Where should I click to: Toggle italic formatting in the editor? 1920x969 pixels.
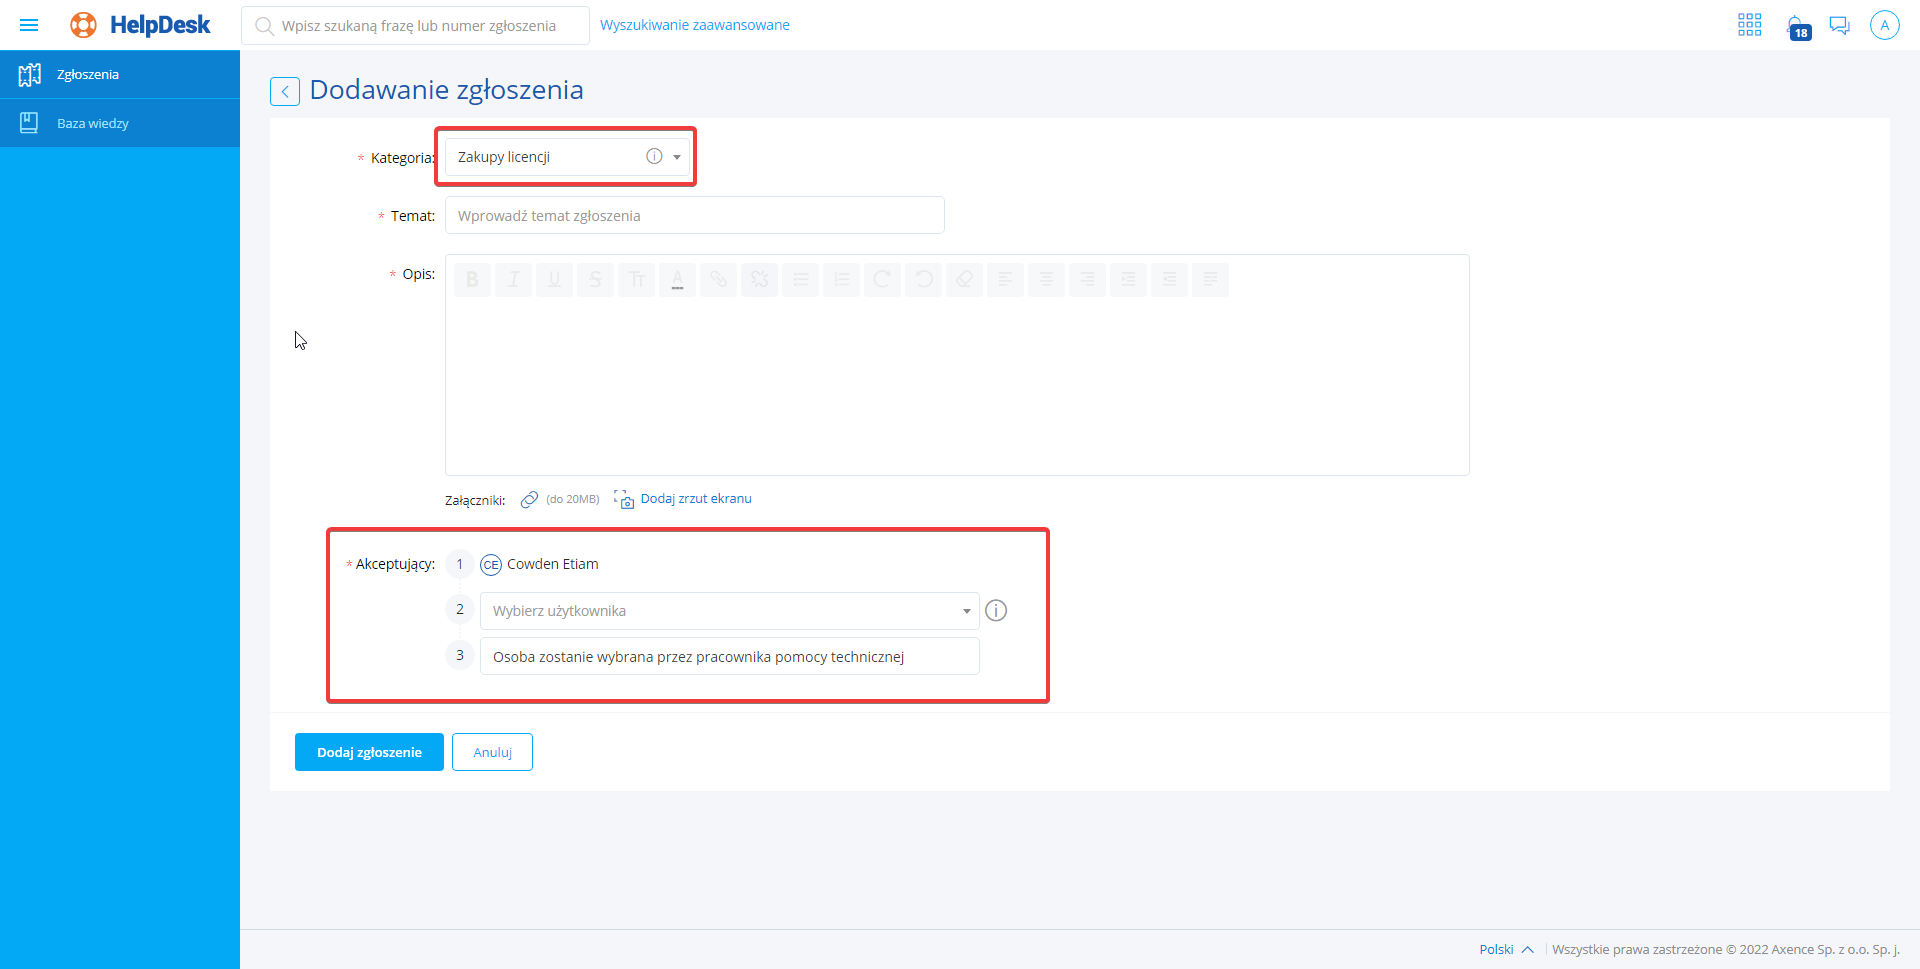point(513,280)
